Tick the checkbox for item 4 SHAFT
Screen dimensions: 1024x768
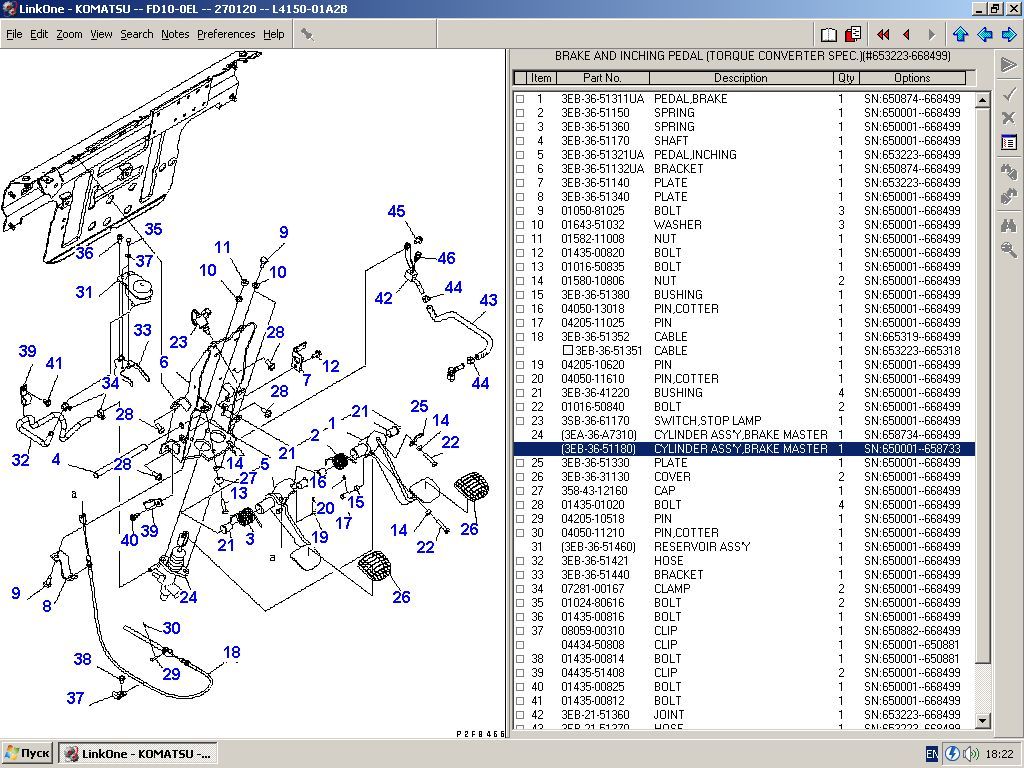[x=520, y=141]
